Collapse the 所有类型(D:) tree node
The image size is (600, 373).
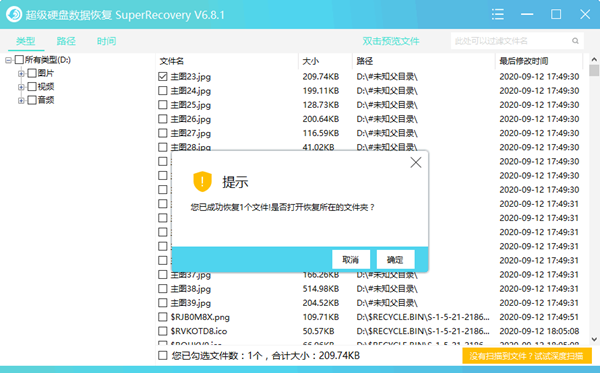pos(8,60)
